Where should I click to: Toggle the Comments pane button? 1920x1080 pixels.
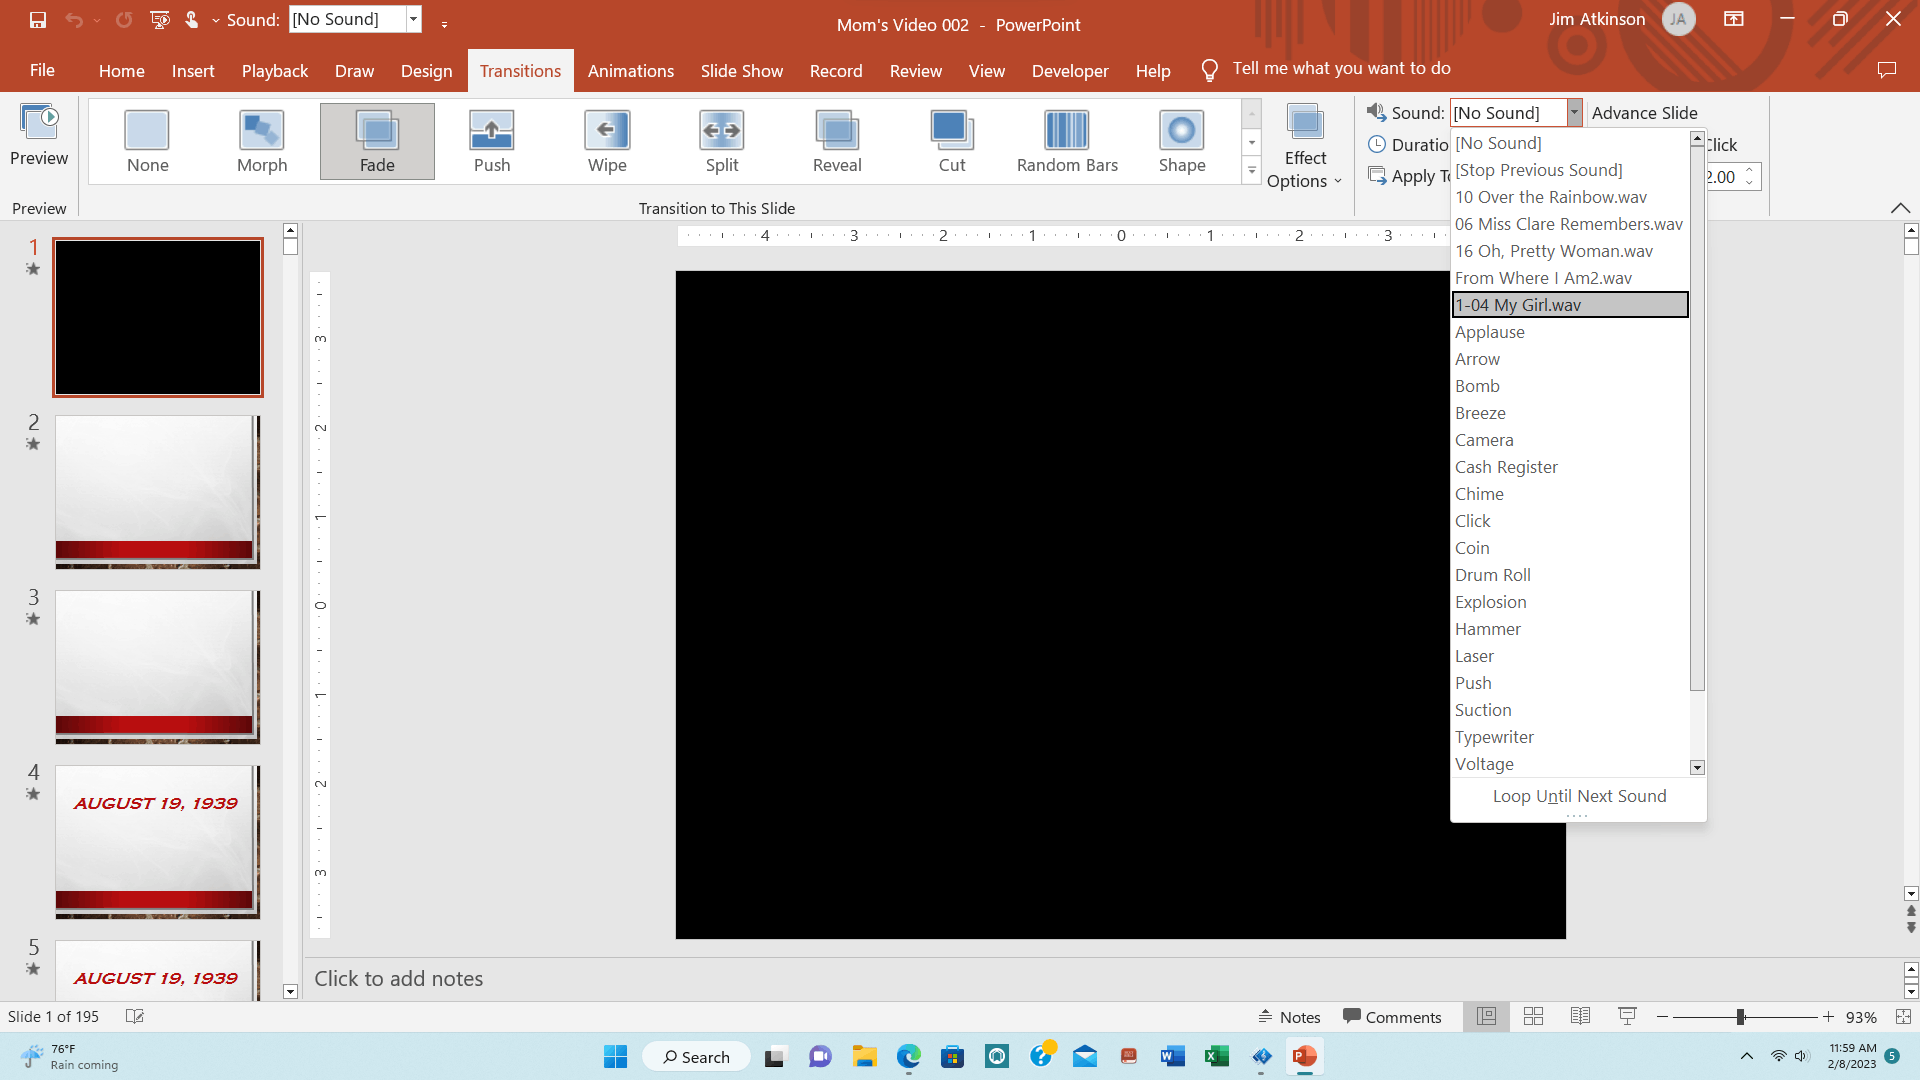[1392, 1017]
